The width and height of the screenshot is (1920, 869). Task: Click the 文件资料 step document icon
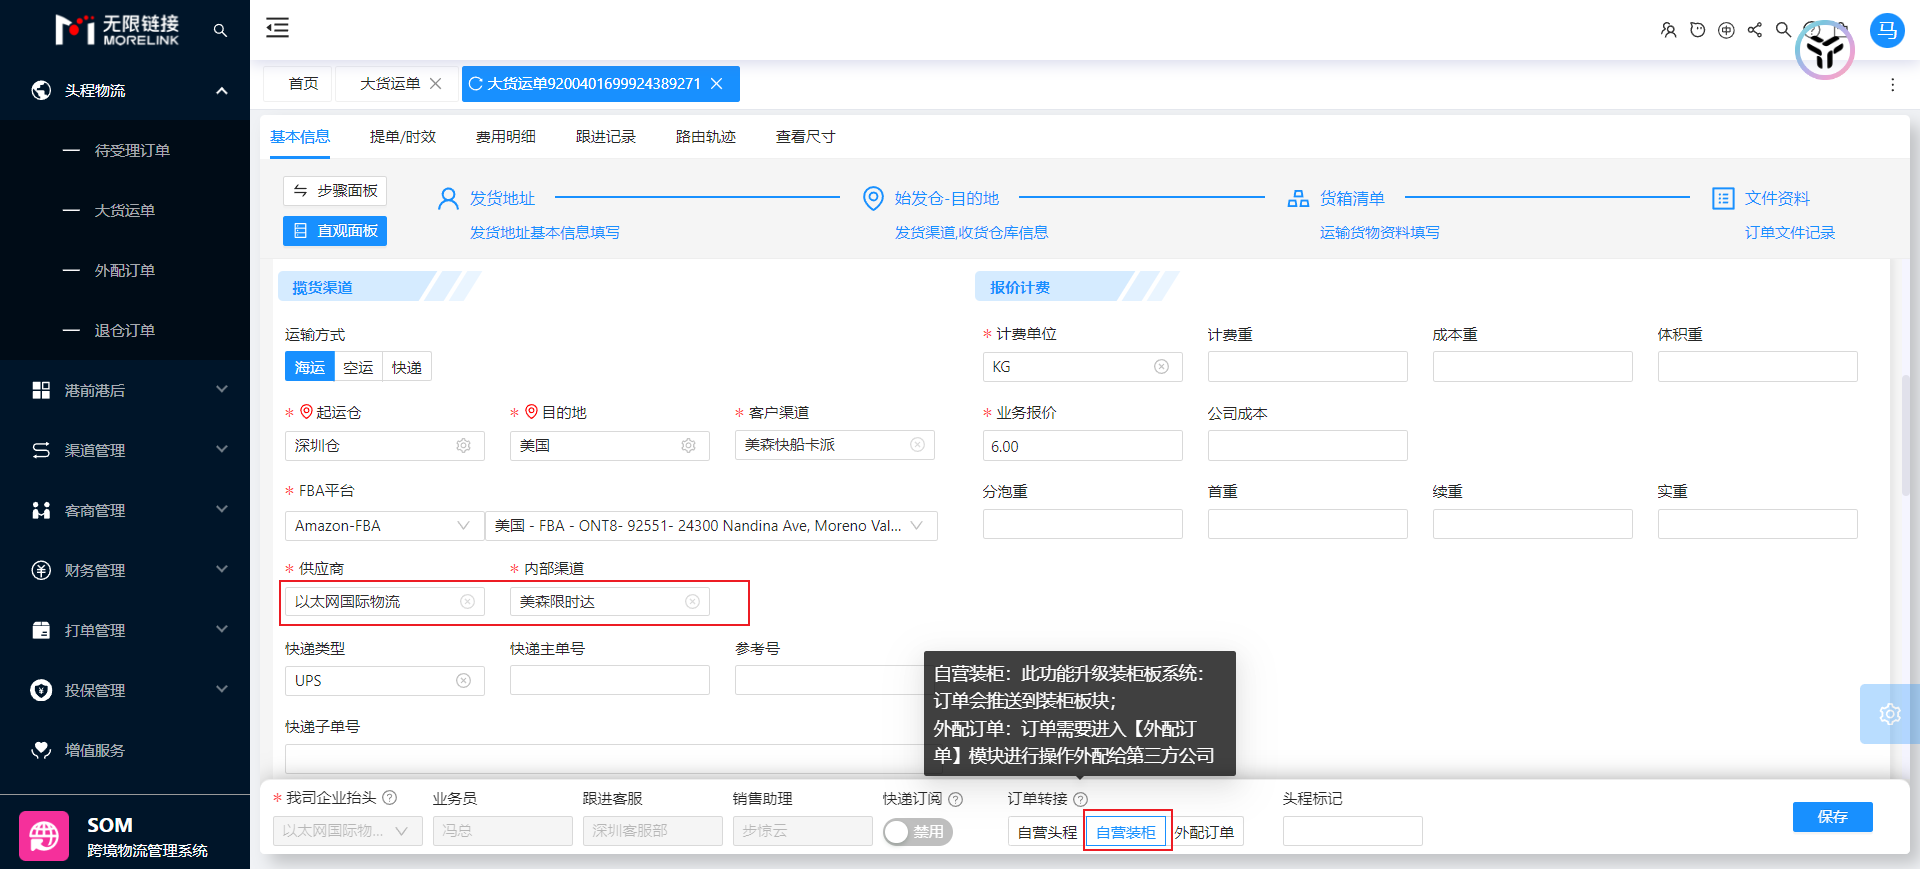click(1723, 199)
